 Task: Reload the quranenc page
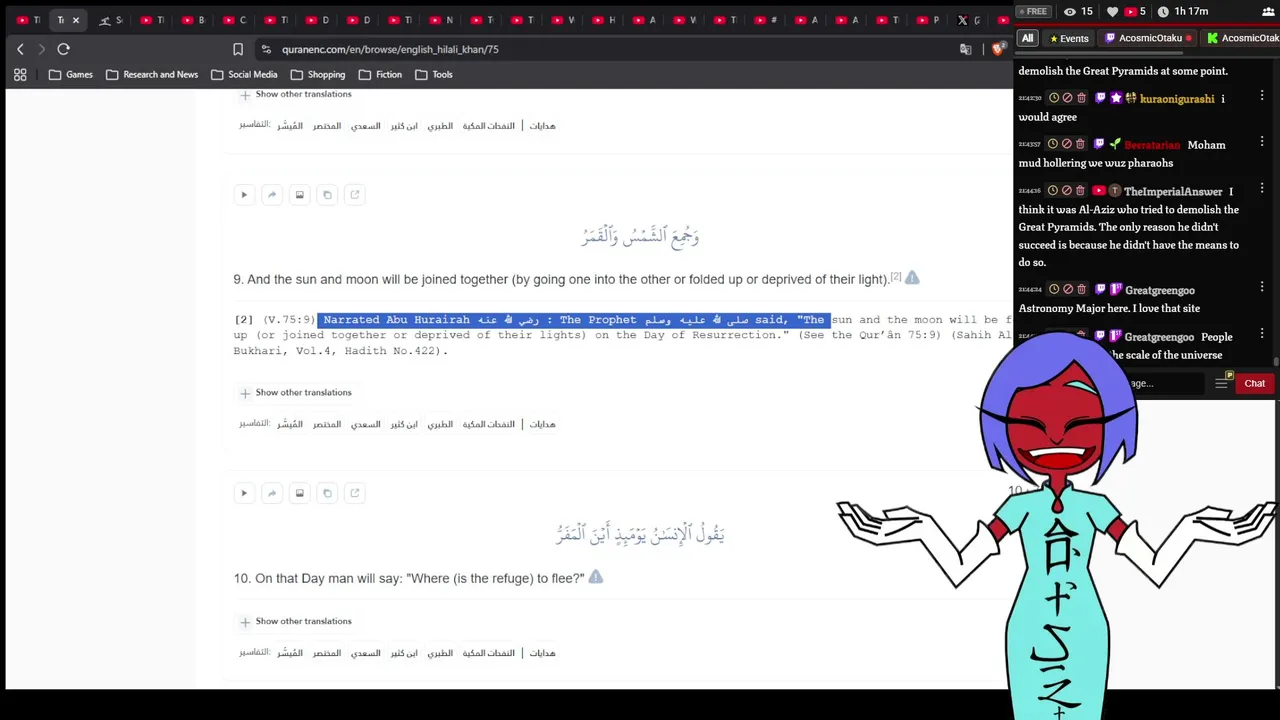coord(63,49)
